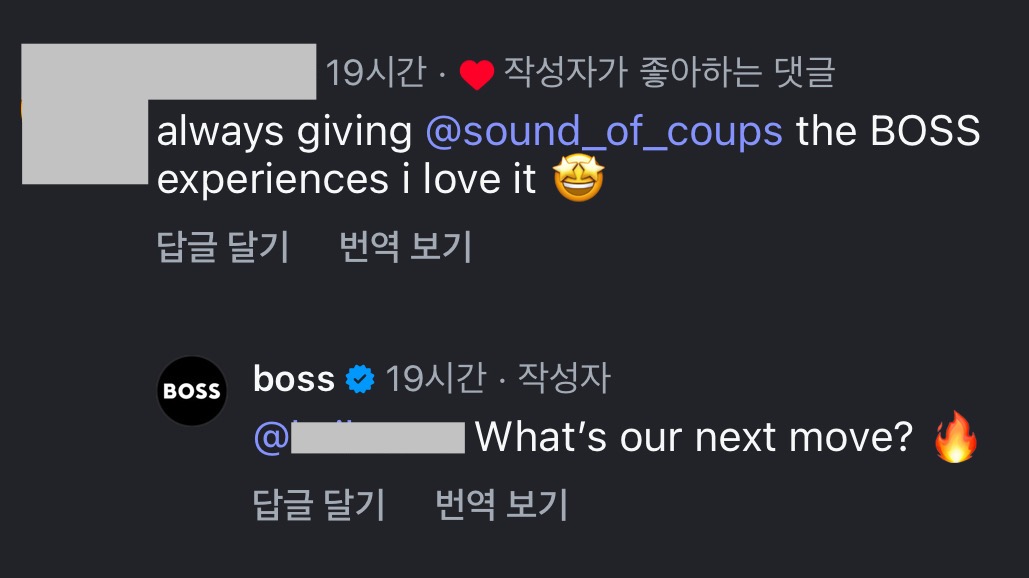Click the star-eyes emoji in the comment

coord(579,180)
